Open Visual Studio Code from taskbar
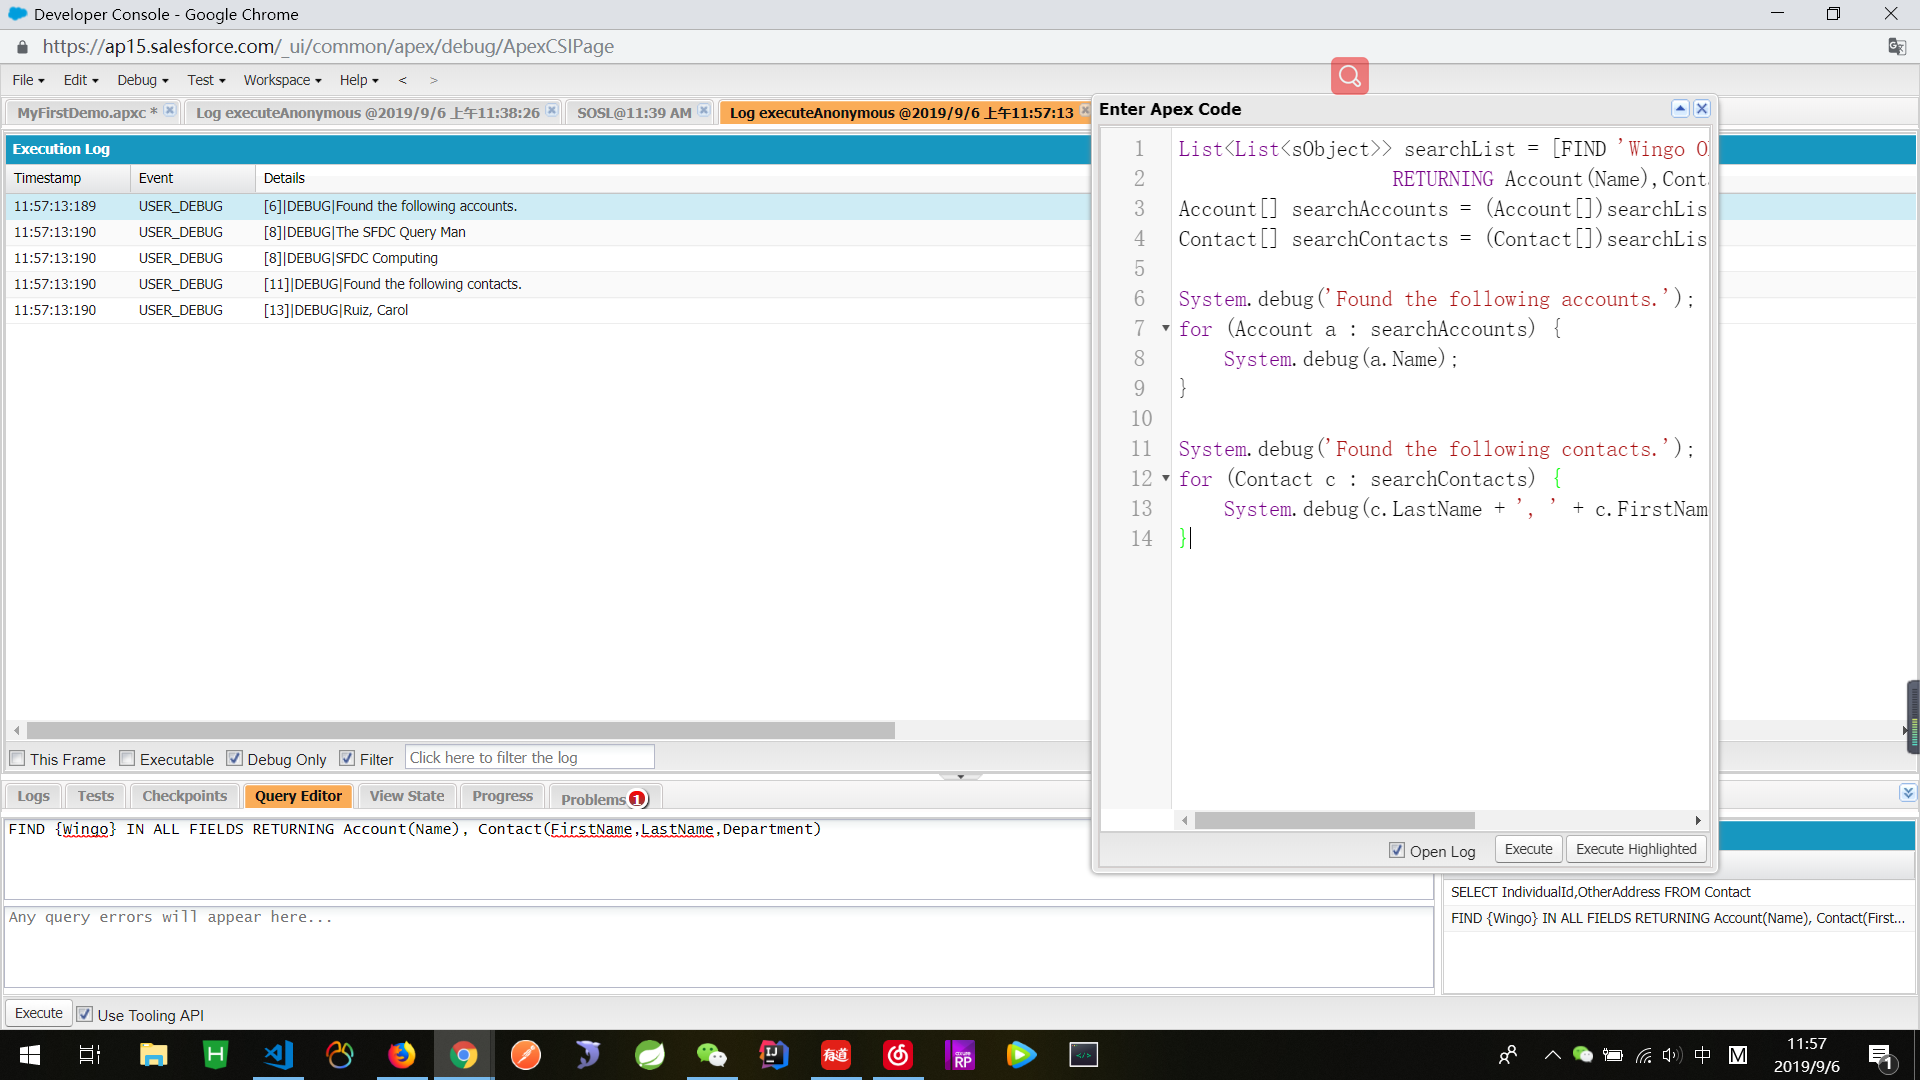 278,1055
